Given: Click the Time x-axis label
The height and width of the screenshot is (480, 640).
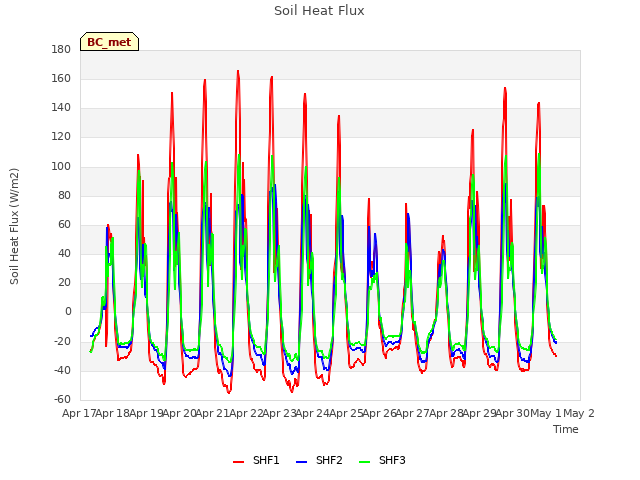Looking at the screenshot, I should [566, 429].
